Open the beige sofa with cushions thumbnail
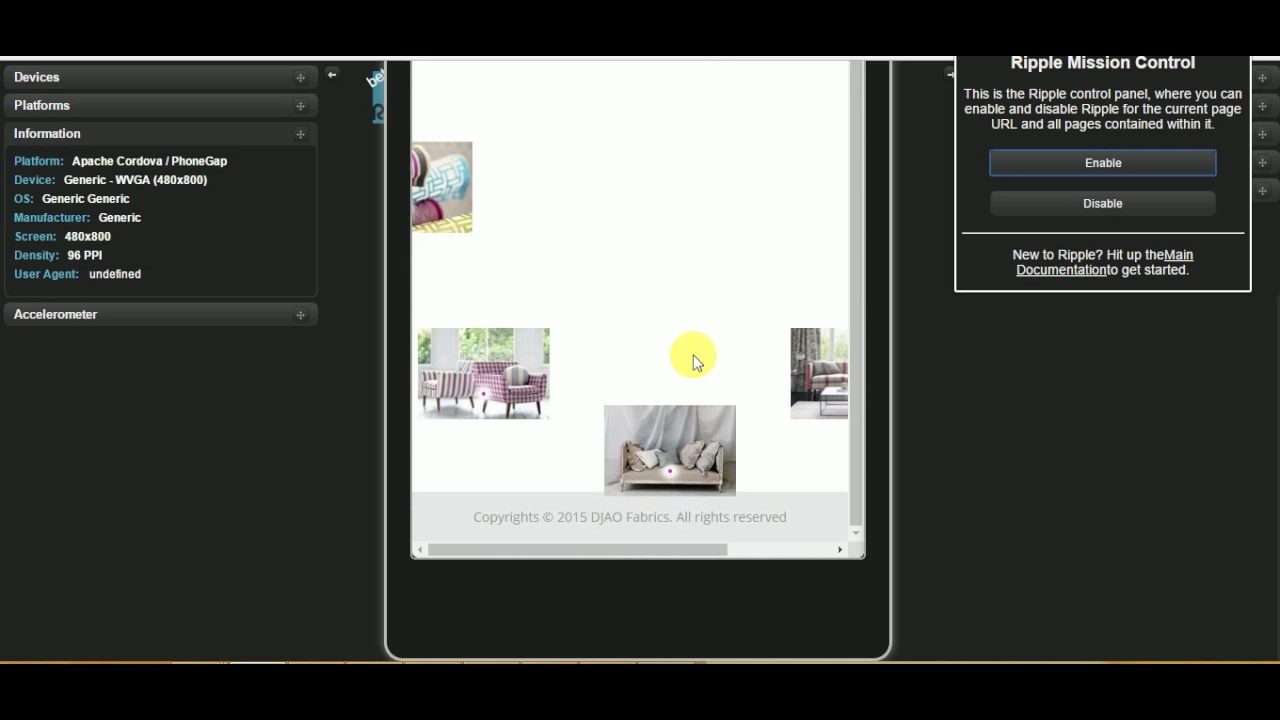The image size is (1280, 720). 670,450
